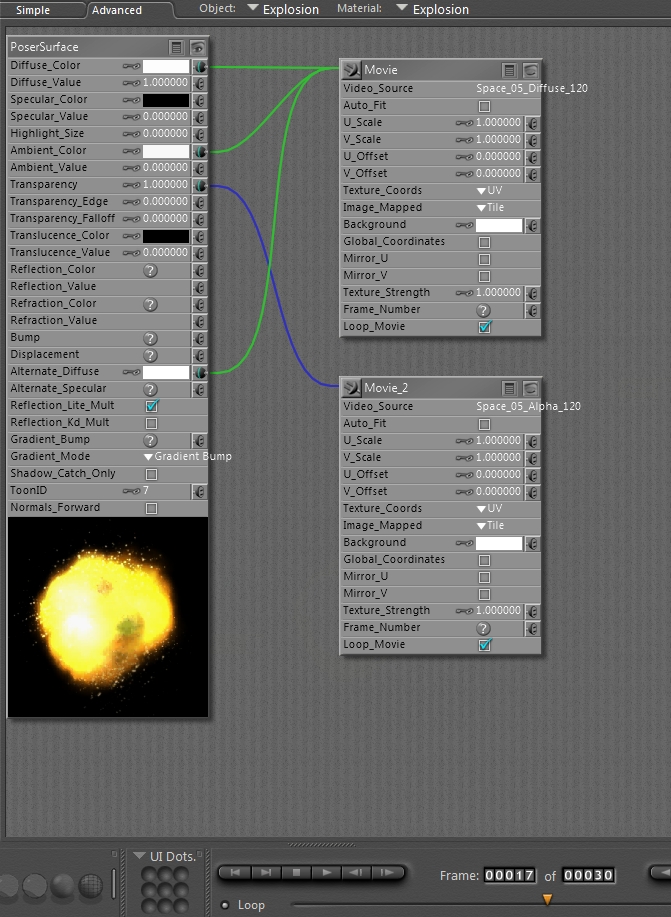This screenshot has height=917, width=671.
Task: Click the Movie_2 Frame_Number question mark icon
Action: tap(483, 629)
